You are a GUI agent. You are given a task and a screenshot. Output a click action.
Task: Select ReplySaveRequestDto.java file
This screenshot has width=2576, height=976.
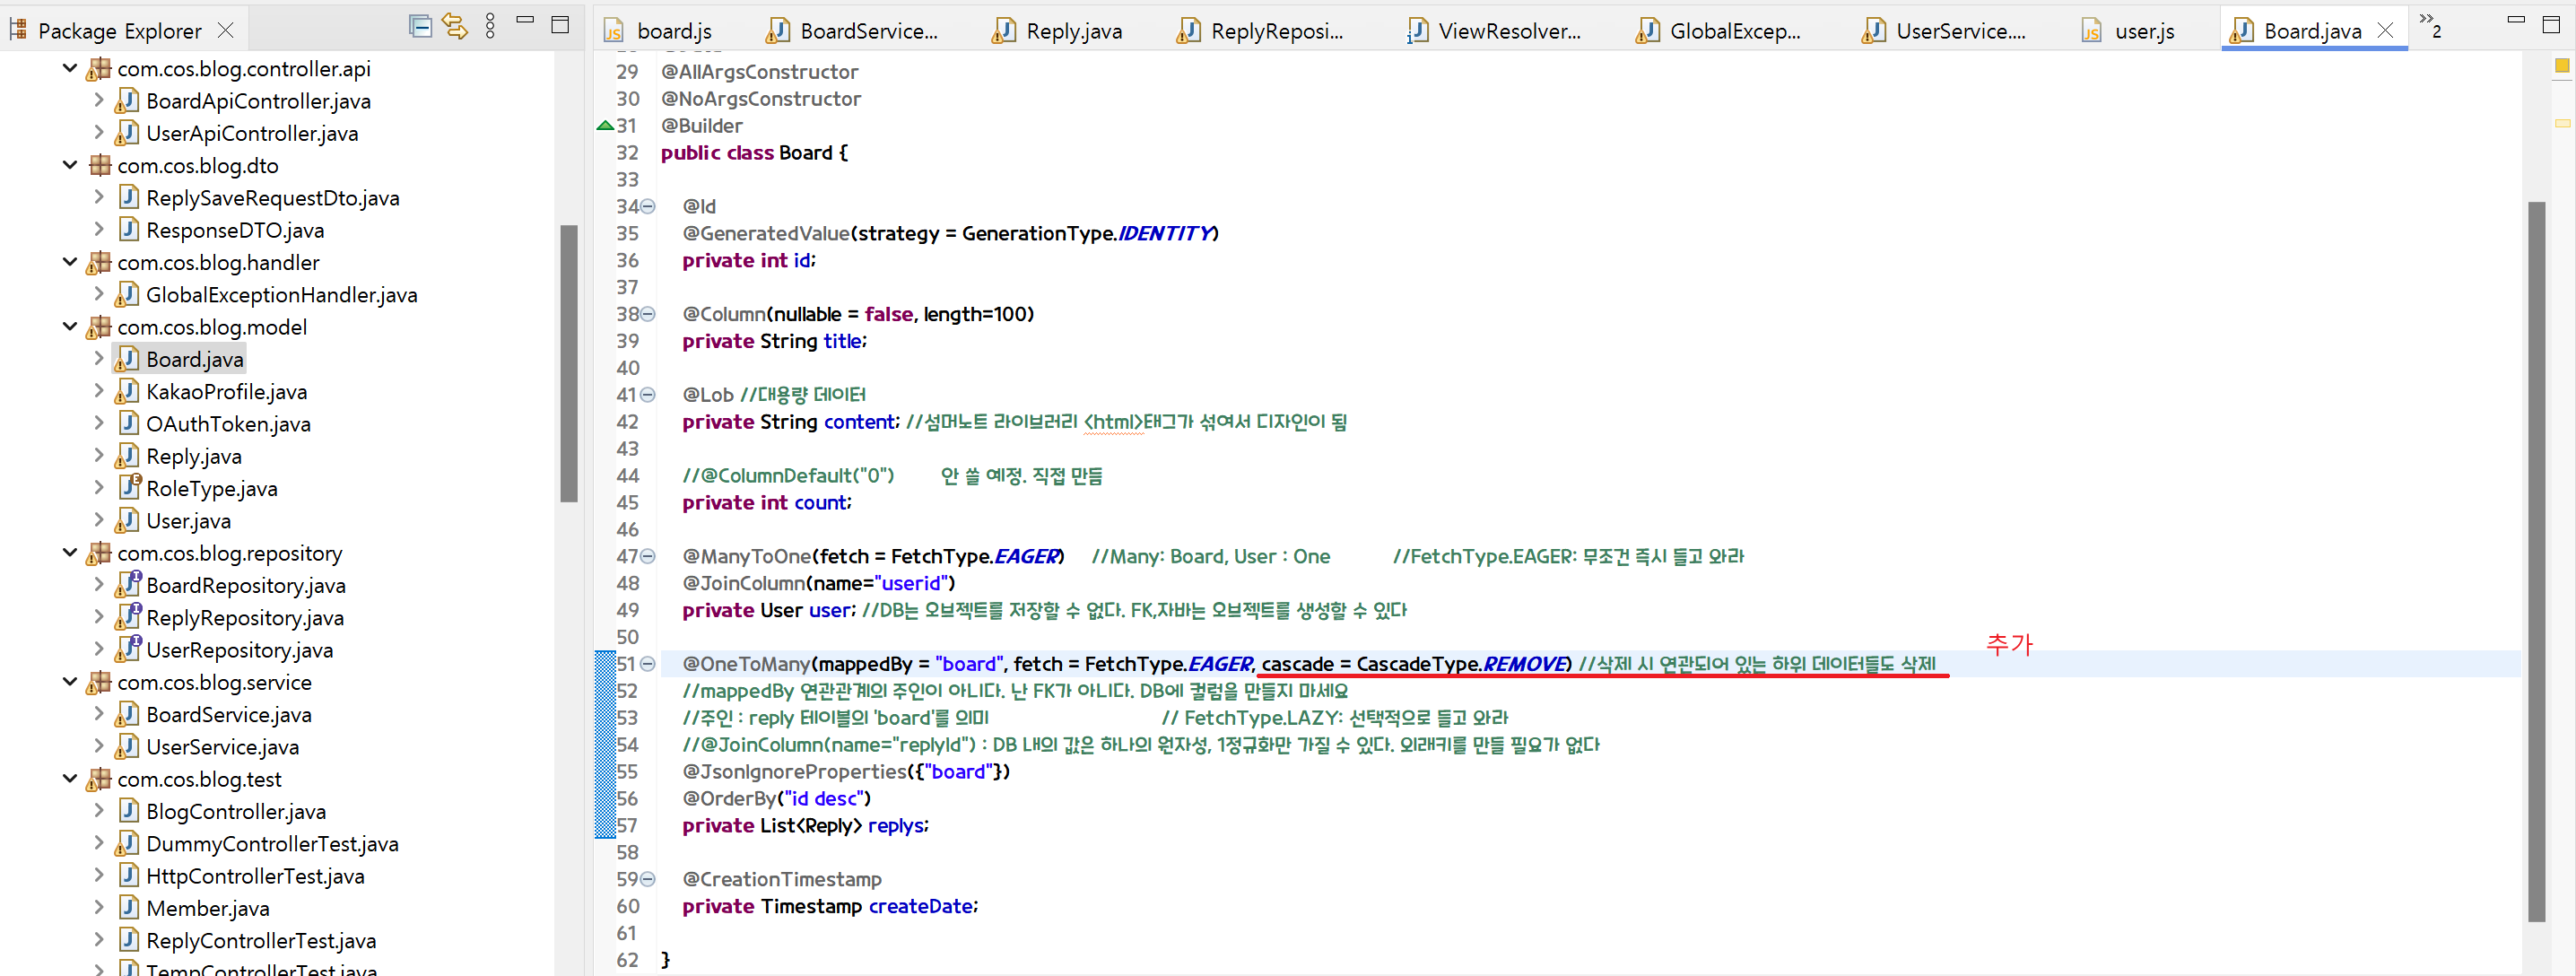pyautogui.click(x=273, y=198)
